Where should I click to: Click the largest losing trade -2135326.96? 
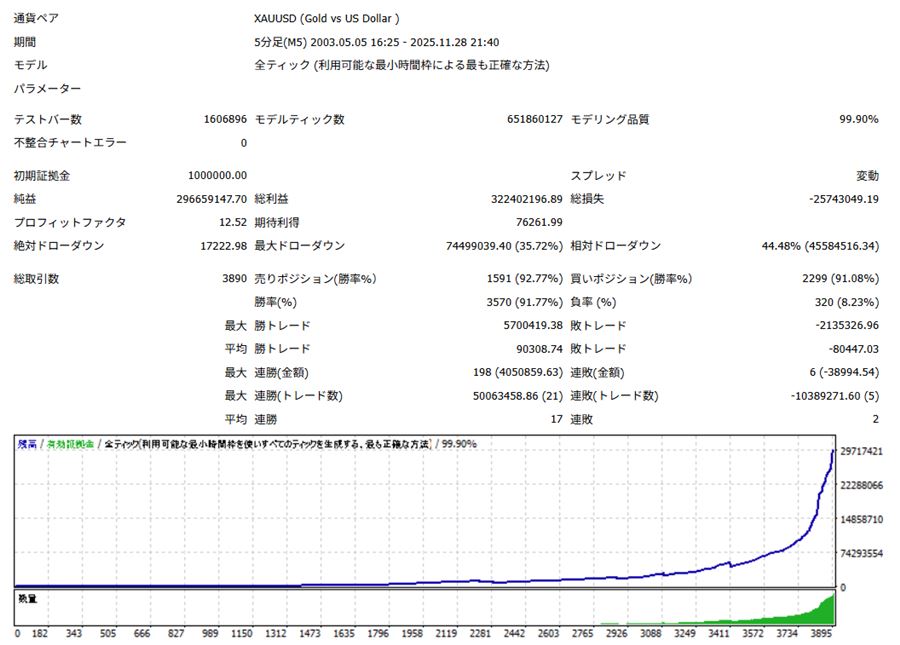tap(847, 325)
